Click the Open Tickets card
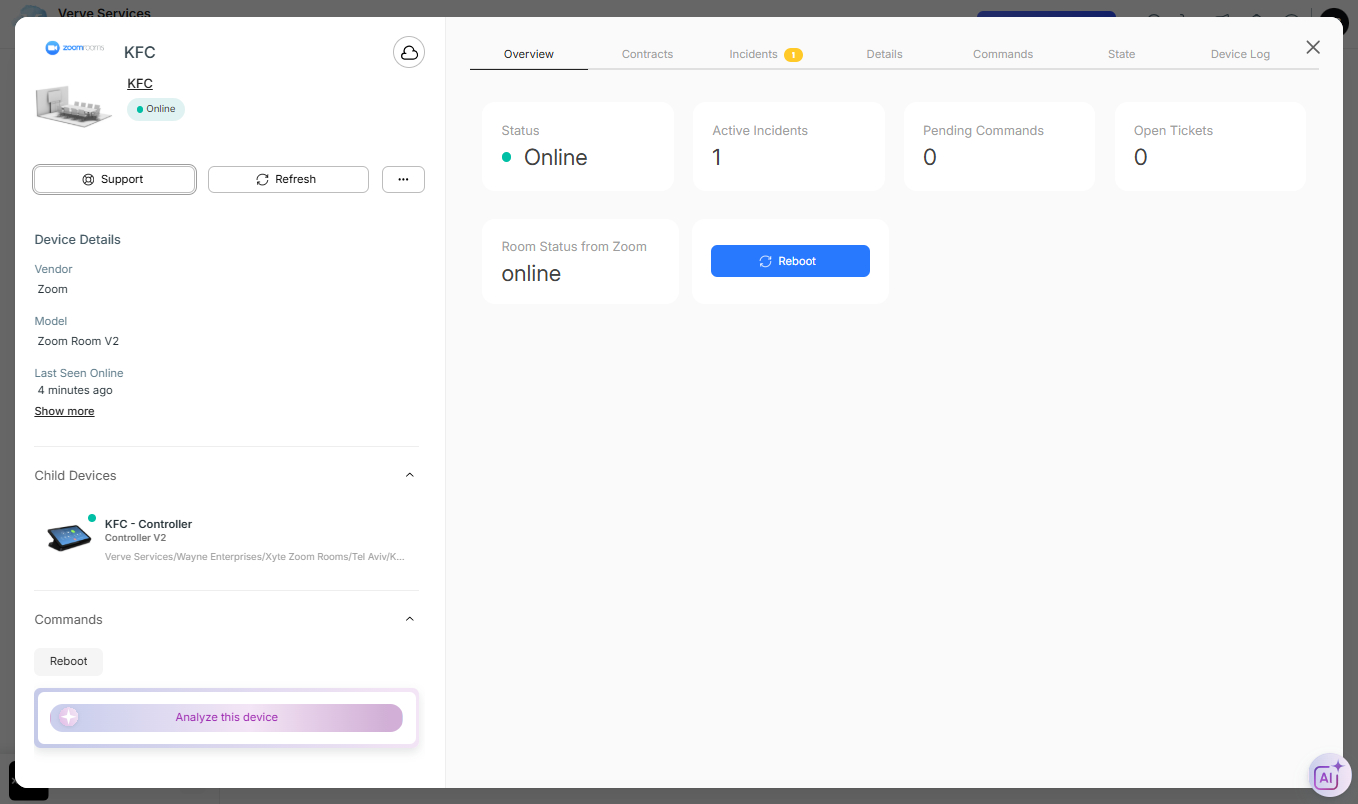The width and height of the screenshot is (1358, 804). click(1210, 146)
